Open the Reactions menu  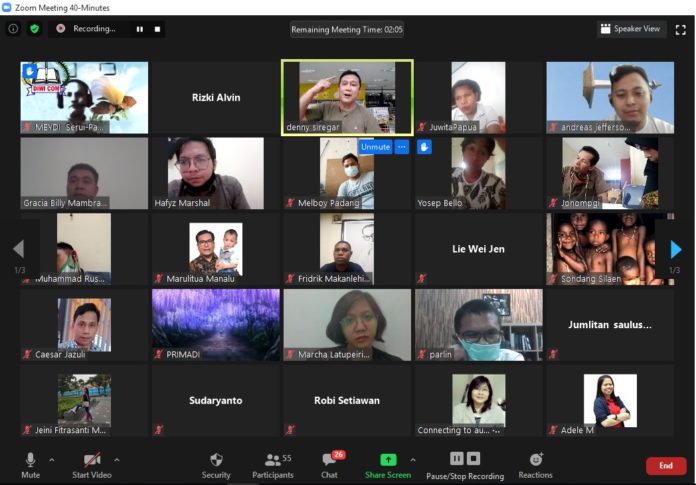point(536,465)
